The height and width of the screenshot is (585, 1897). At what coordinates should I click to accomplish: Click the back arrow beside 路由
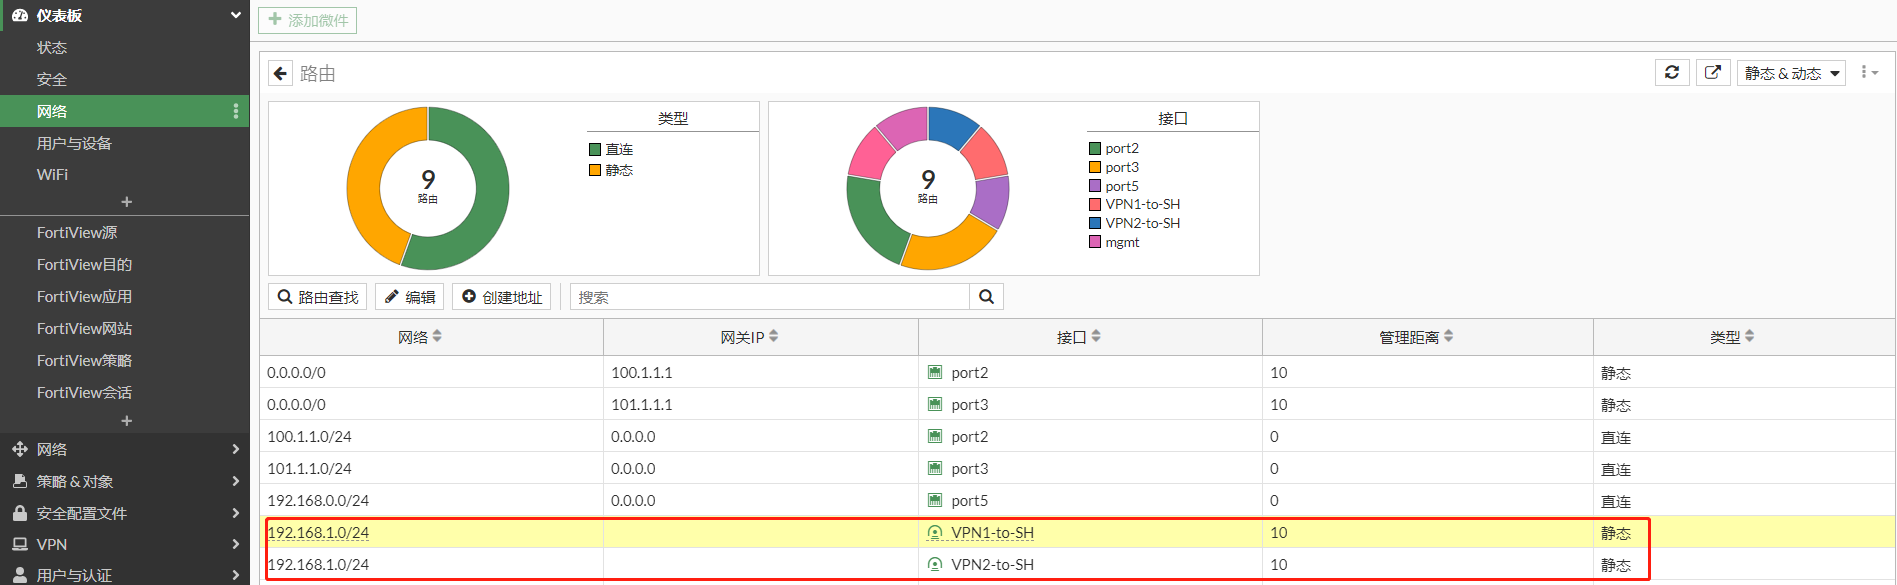281,73
